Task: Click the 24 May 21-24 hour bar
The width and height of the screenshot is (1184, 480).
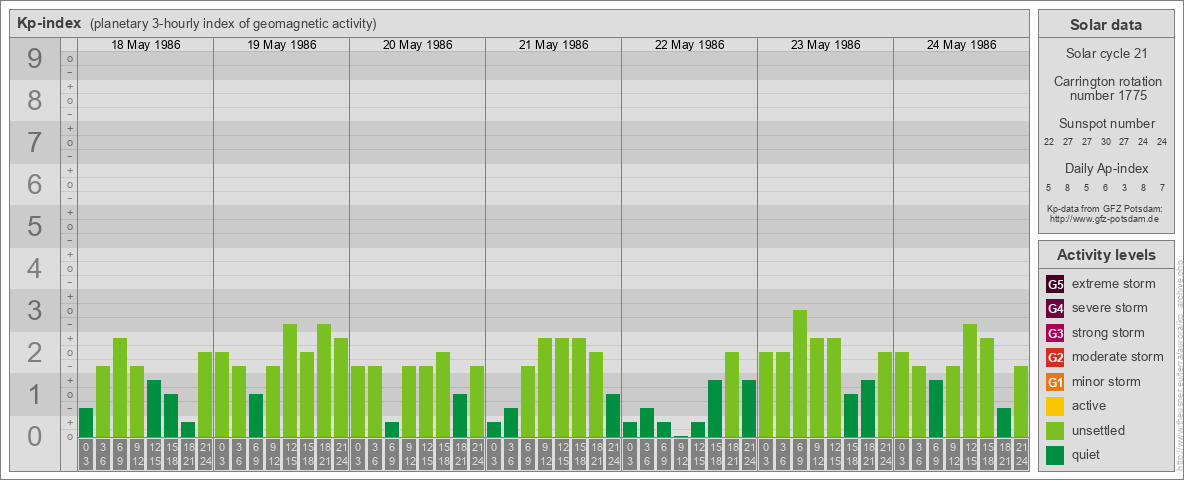Action: (1021, 402)
